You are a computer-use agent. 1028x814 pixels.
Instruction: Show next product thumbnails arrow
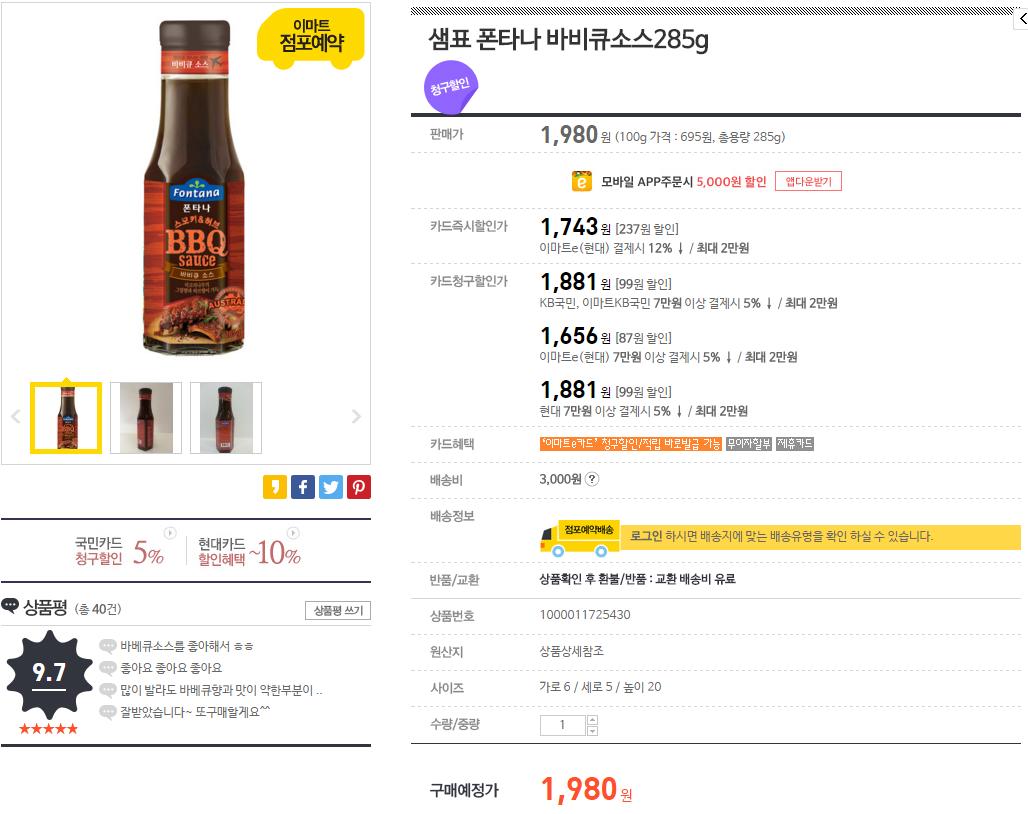(356, 416)
